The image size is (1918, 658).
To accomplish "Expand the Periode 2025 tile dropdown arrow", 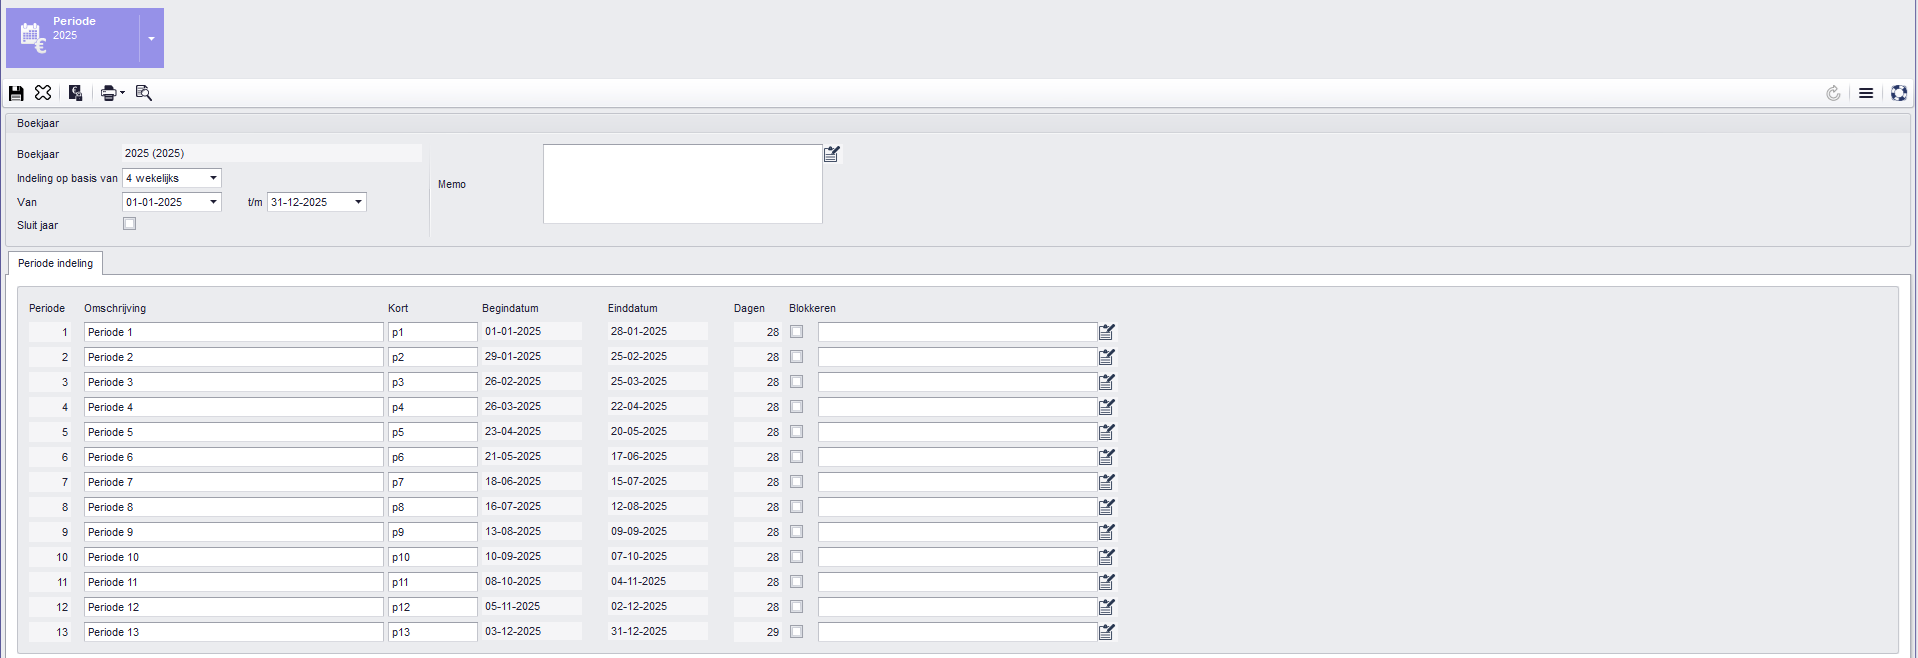I will (x=151, y=38).
